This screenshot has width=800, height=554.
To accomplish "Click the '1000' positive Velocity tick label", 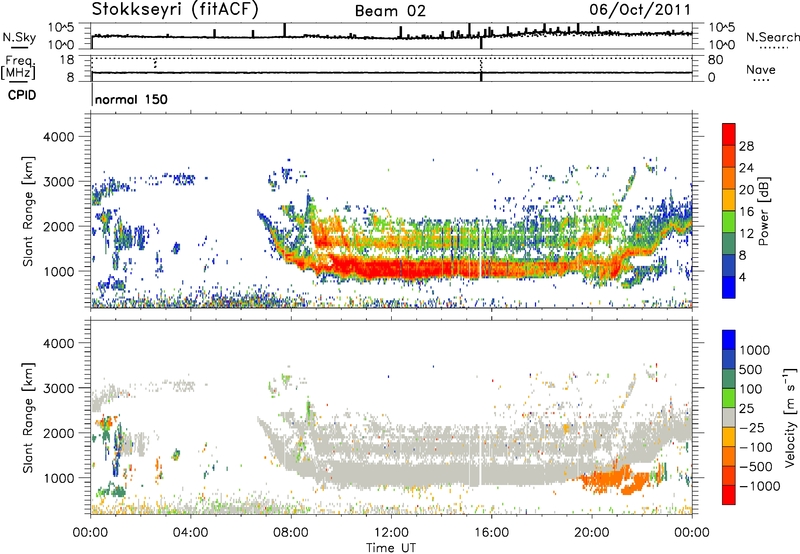I will pos(755,350).
